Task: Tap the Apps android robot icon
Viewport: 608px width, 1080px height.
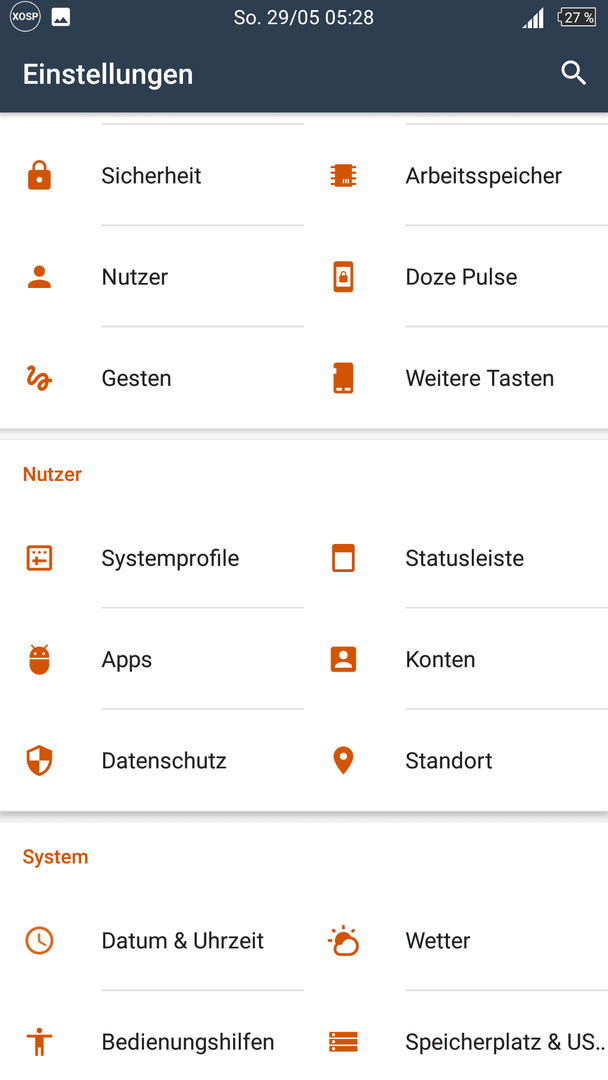Action: click(x=39, y=659)
